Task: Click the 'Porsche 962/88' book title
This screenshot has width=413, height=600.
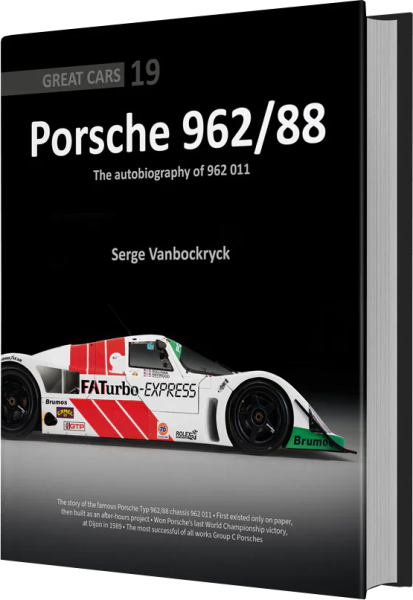Action: coord(178,129)
